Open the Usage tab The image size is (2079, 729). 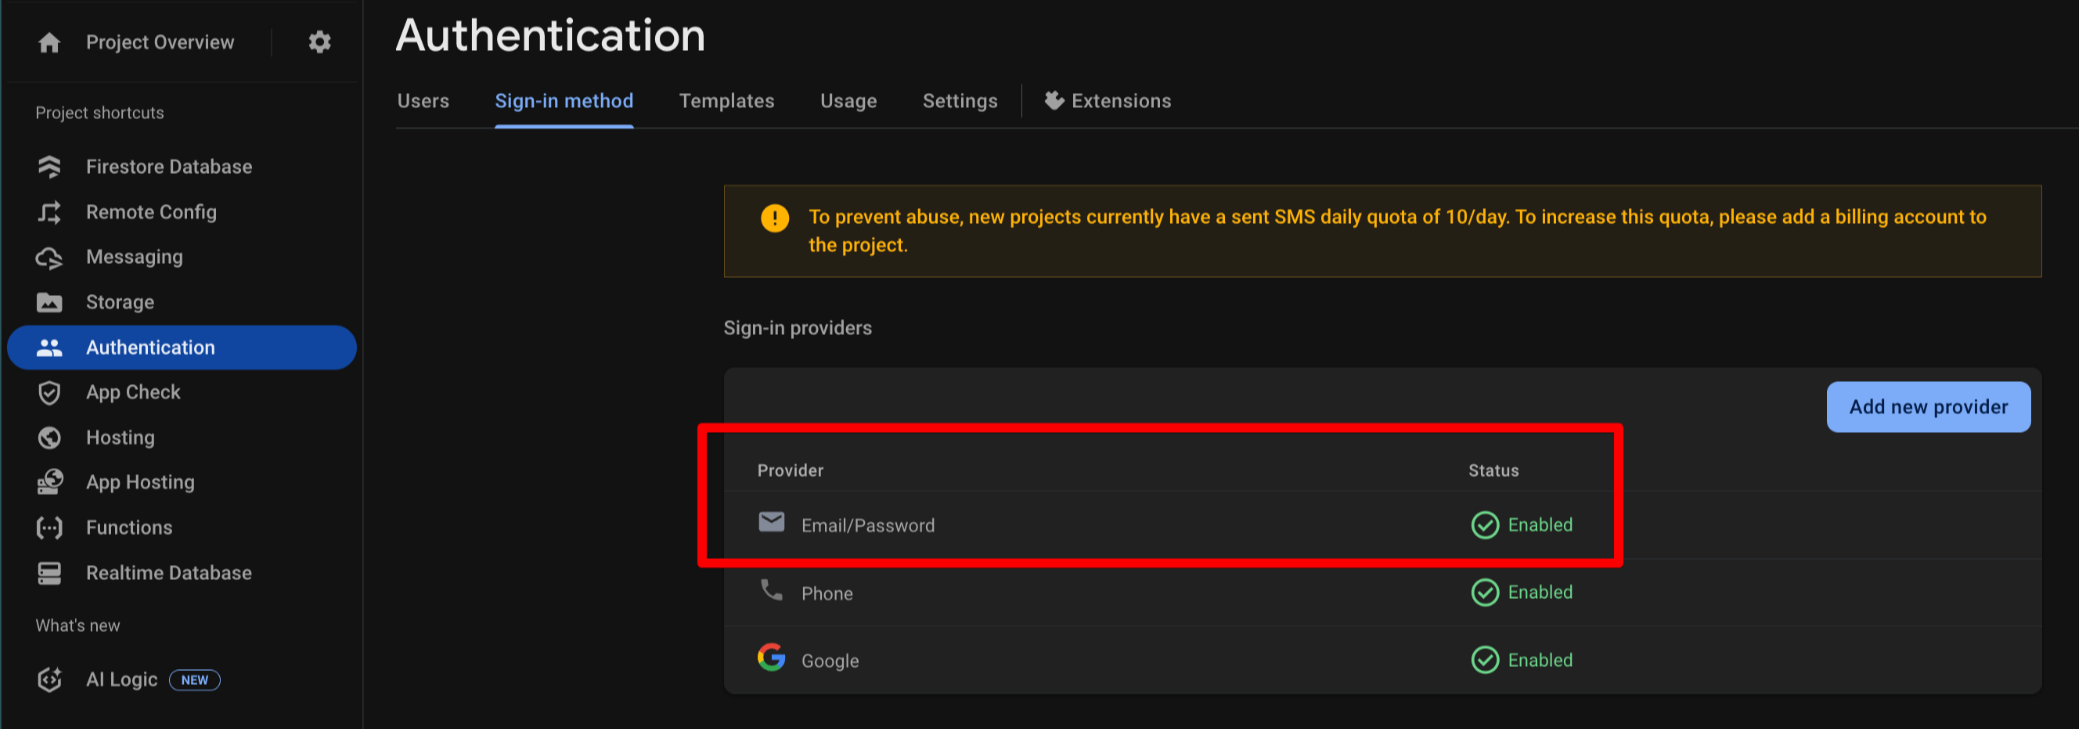[x=849, y=101]
